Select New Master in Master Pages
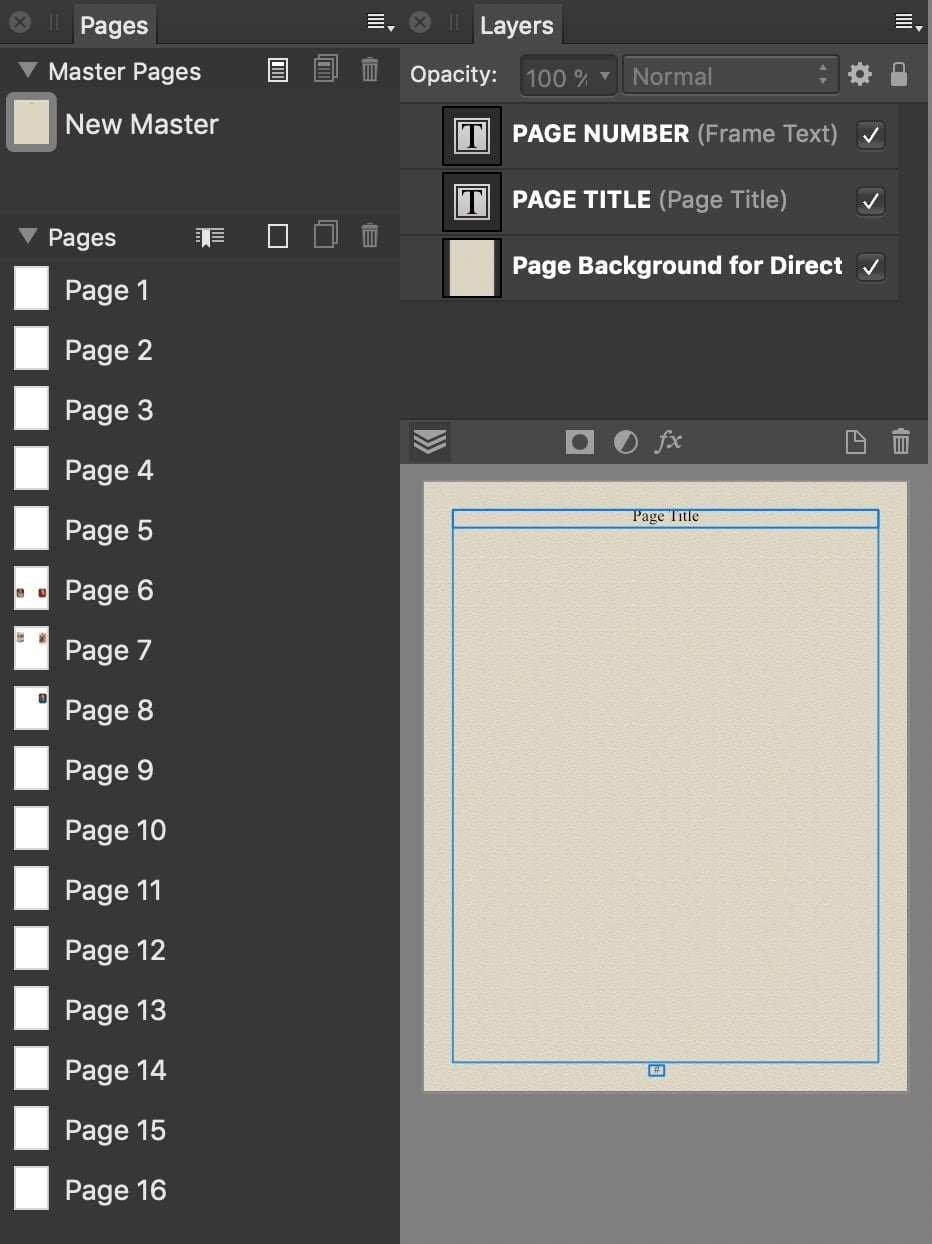 (x=141, y=124)
